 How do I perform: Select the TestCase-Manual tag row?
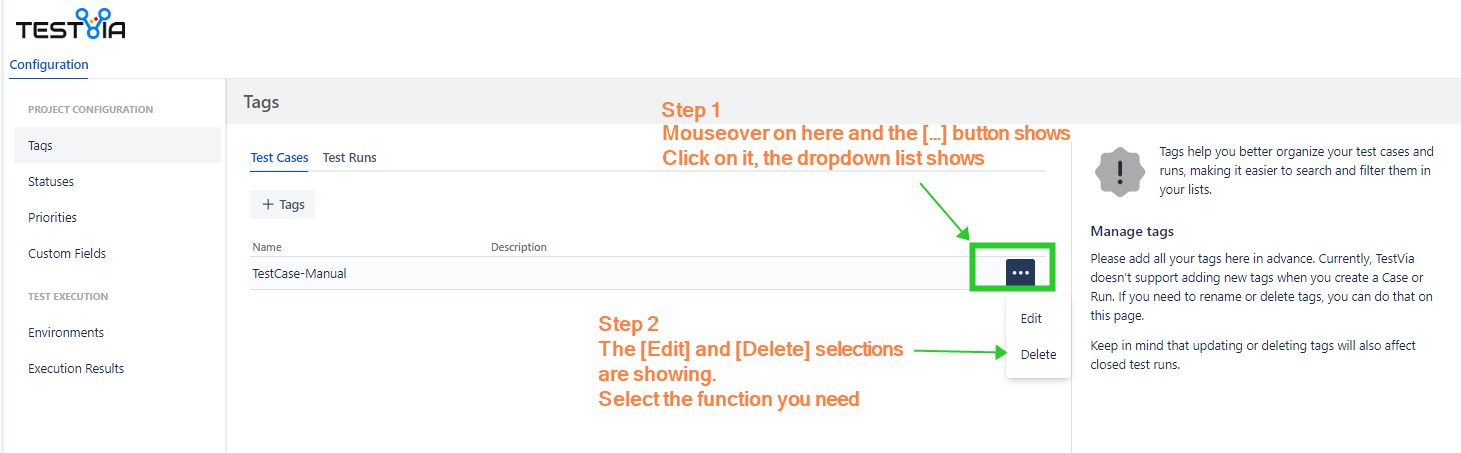(299, 274)
